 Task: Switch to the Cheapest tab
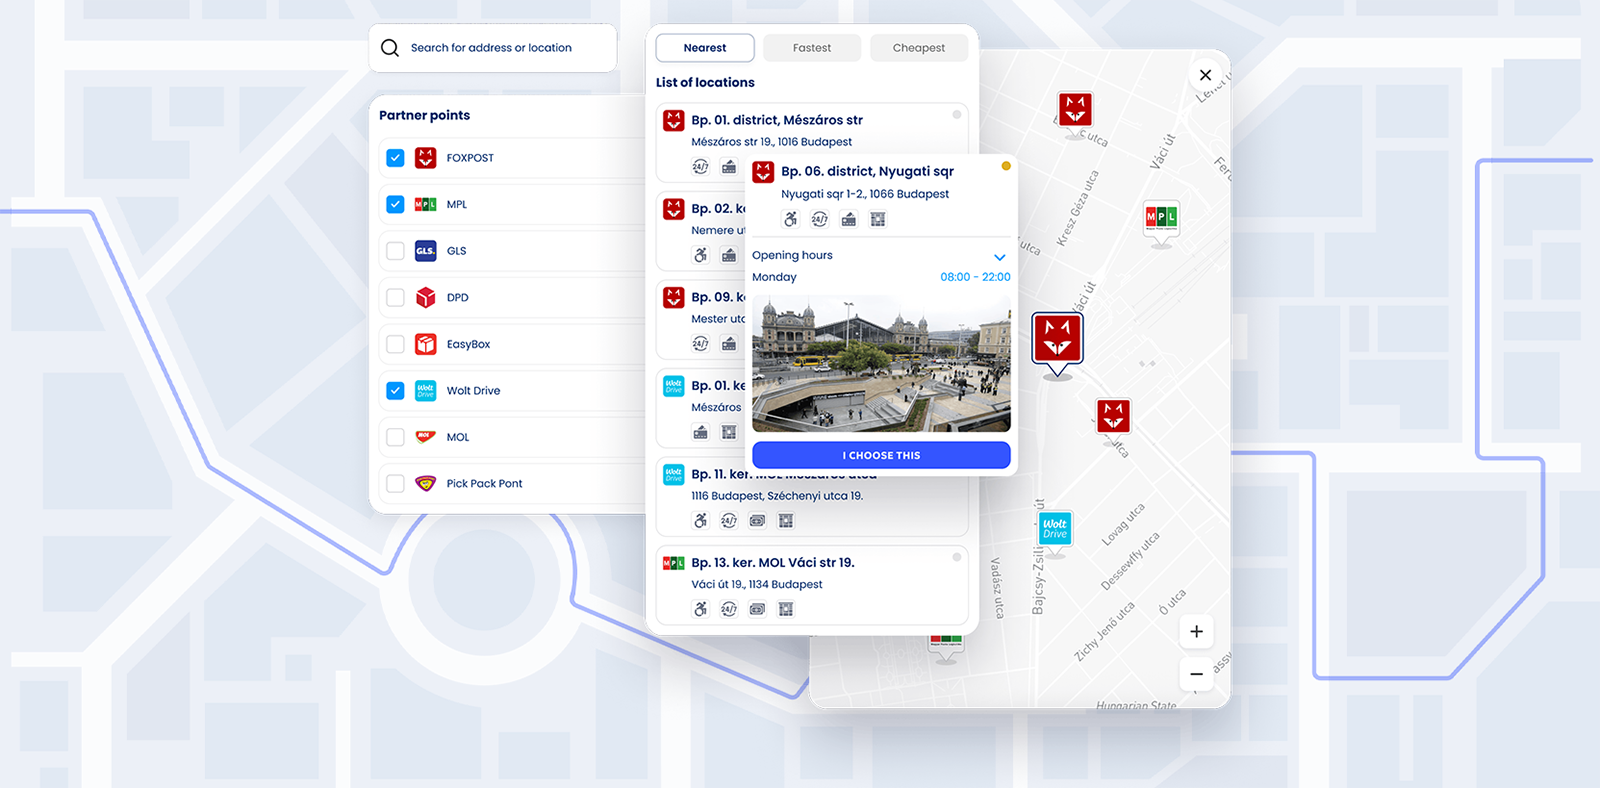tap(919, 48)
